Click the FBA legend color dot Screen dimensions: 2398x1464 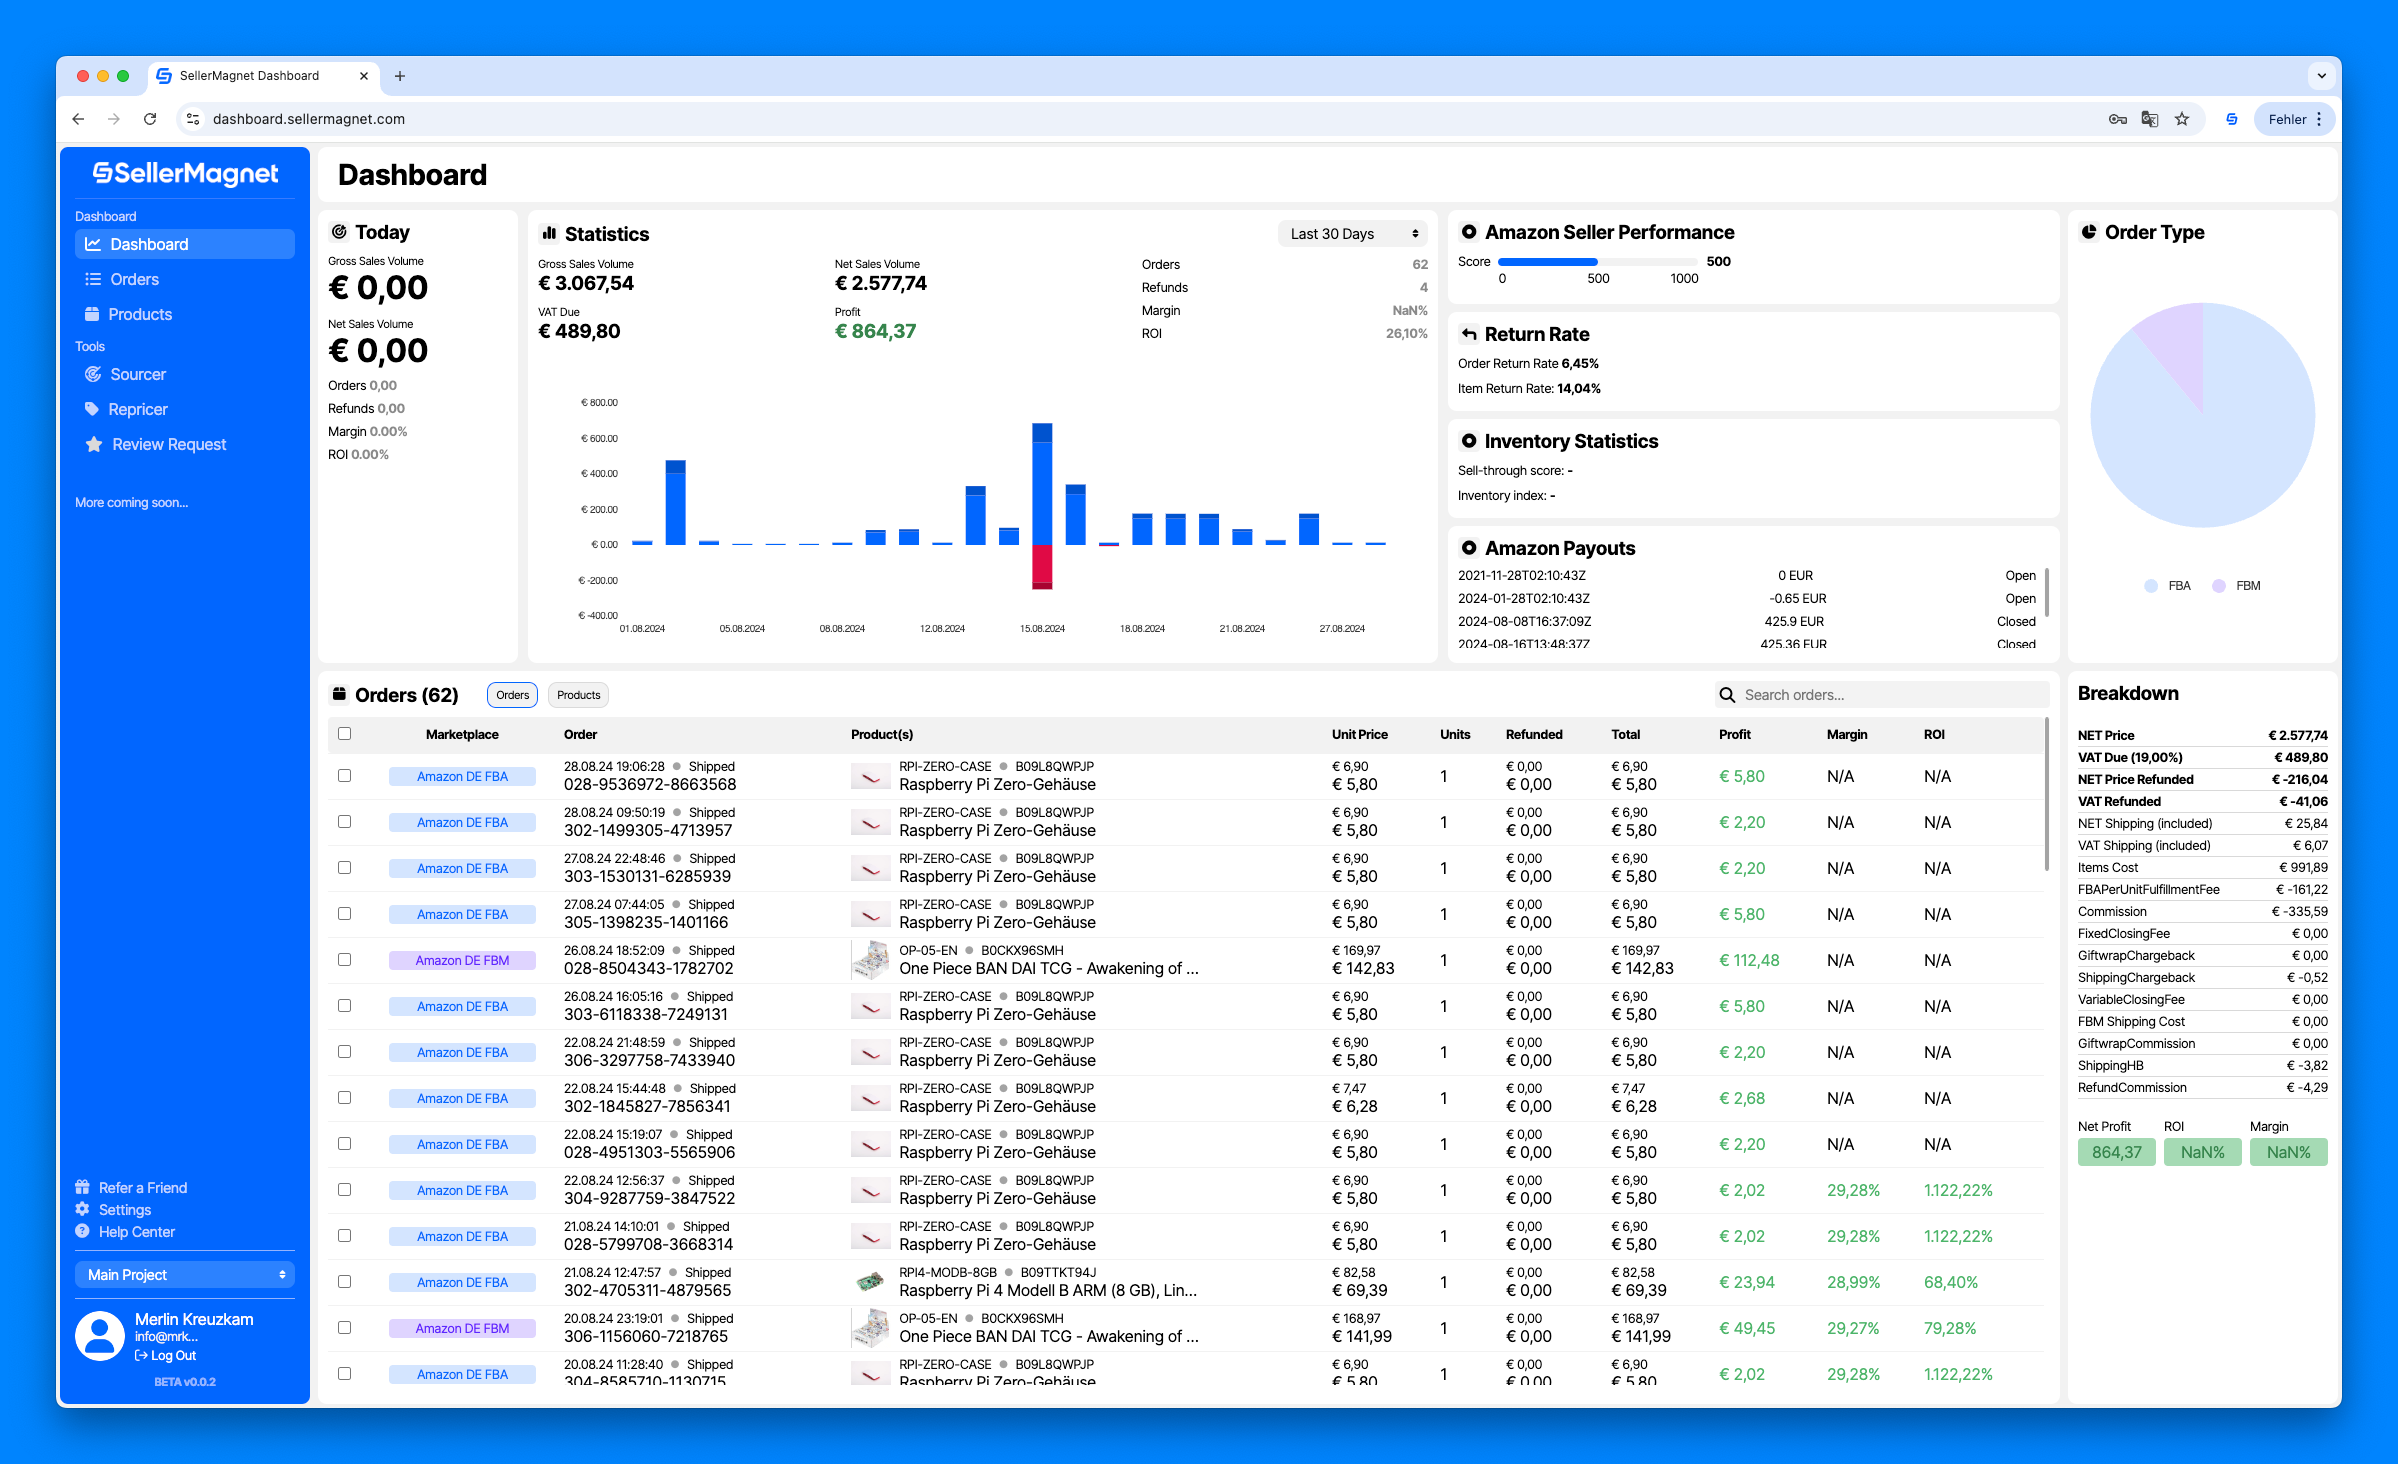pos(2151,586)
